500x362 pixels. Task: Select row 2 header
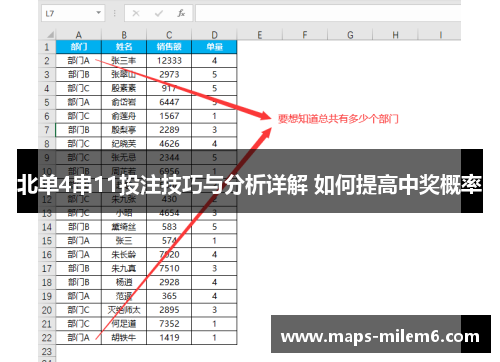[x=47, y=61]
